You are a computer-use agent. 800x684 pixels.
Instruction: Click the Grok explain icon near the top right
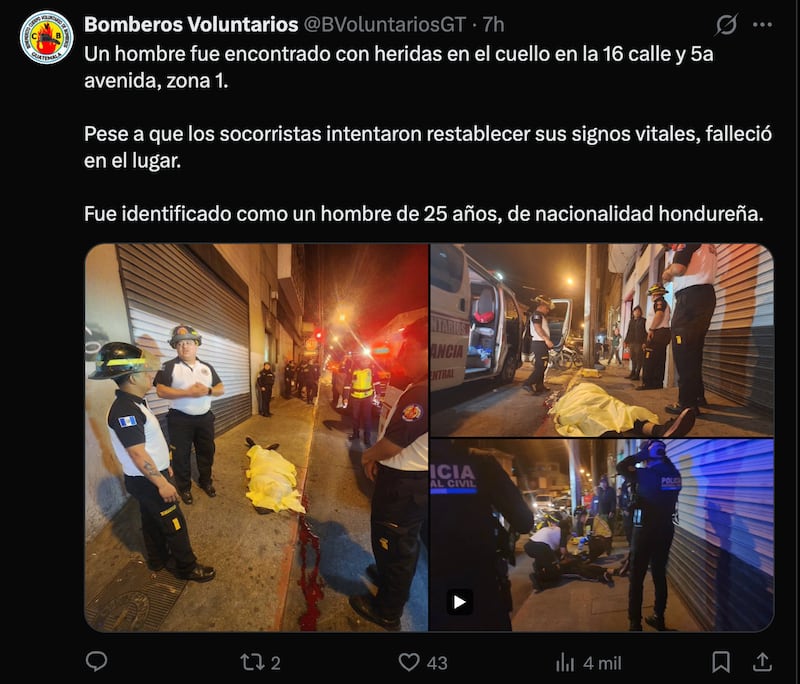726,24
